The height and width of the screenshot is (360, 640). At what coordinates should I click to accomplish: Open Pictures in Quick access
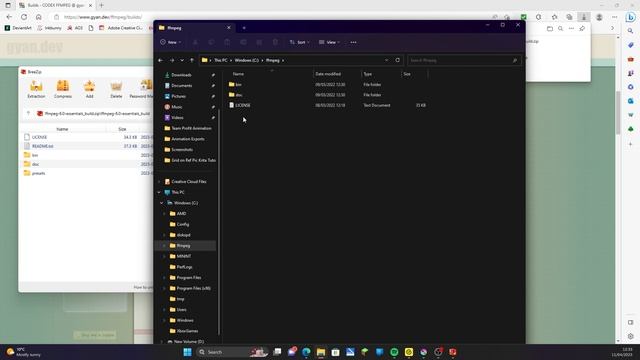coord(179,96)
